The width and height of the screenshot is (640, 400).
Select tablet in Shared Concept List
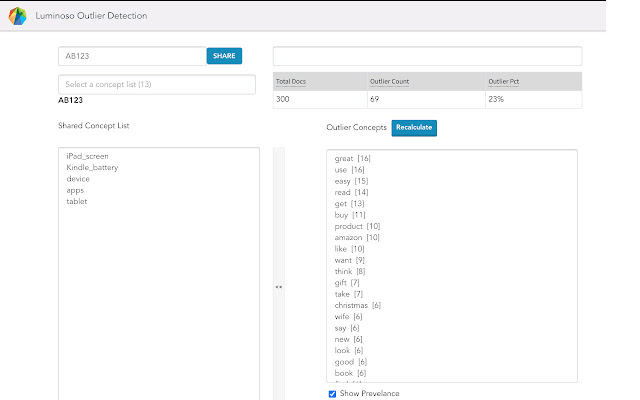(x=77, y=201)
